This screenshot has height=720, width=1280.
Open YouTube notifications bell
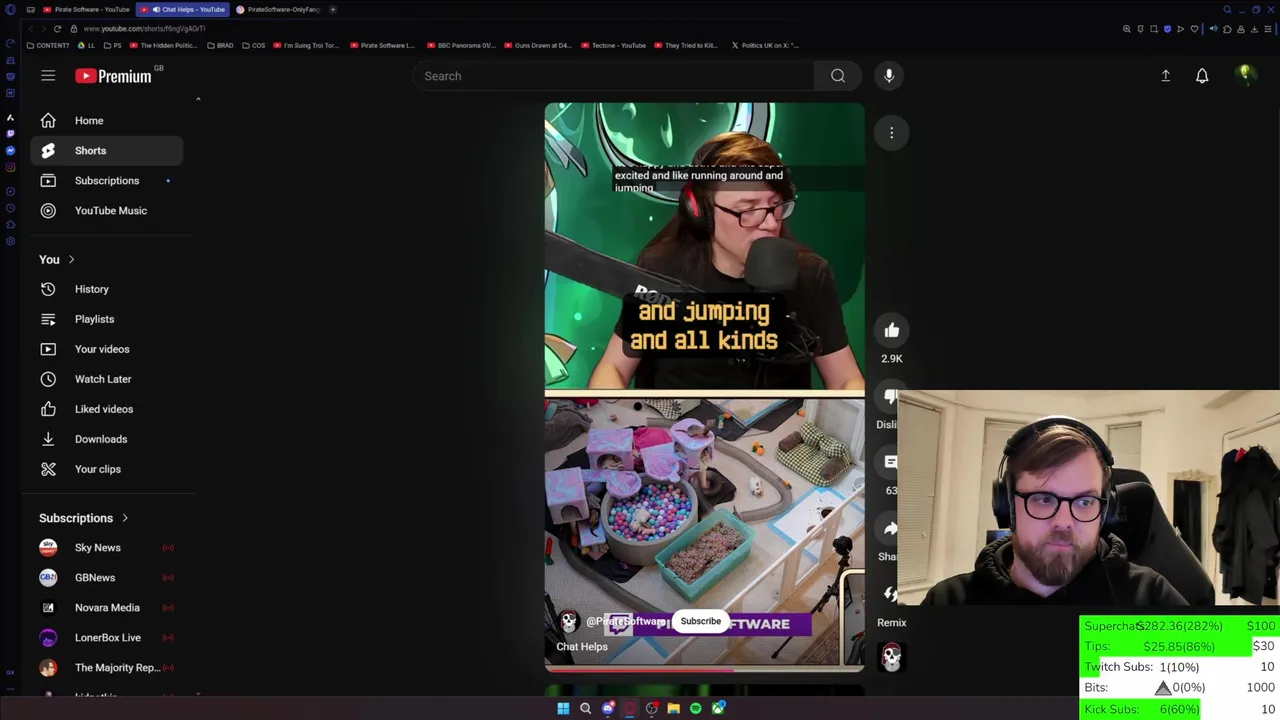click(x=1202, y=76)
